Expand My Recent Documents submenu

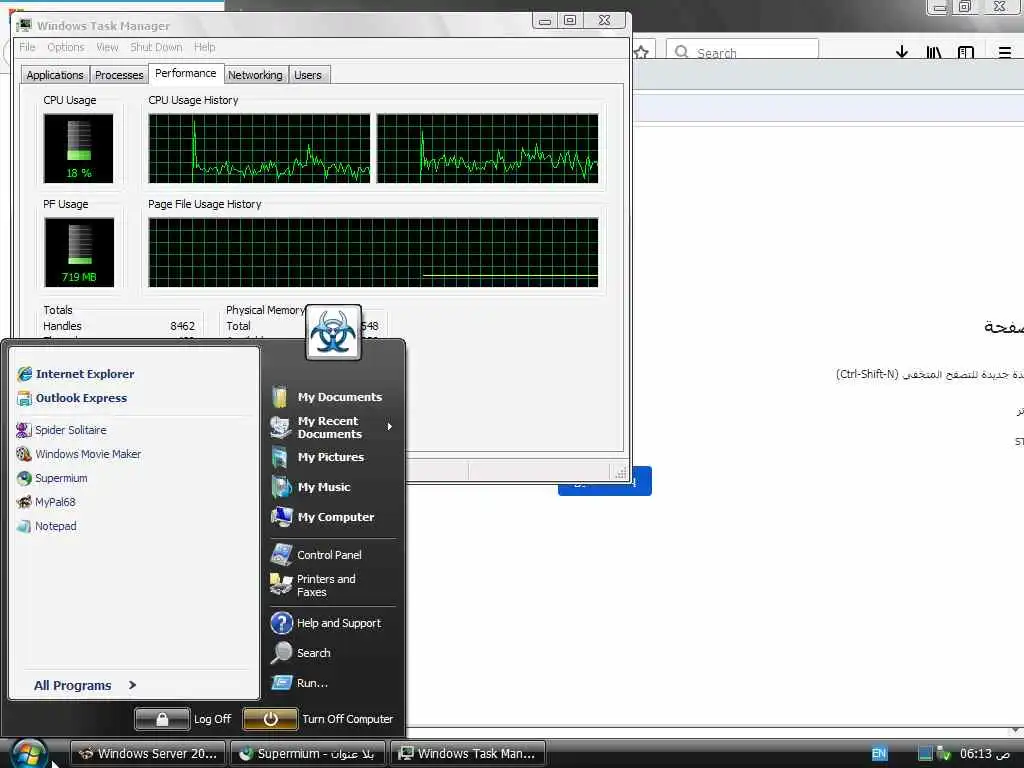click(x=333, y=427)
